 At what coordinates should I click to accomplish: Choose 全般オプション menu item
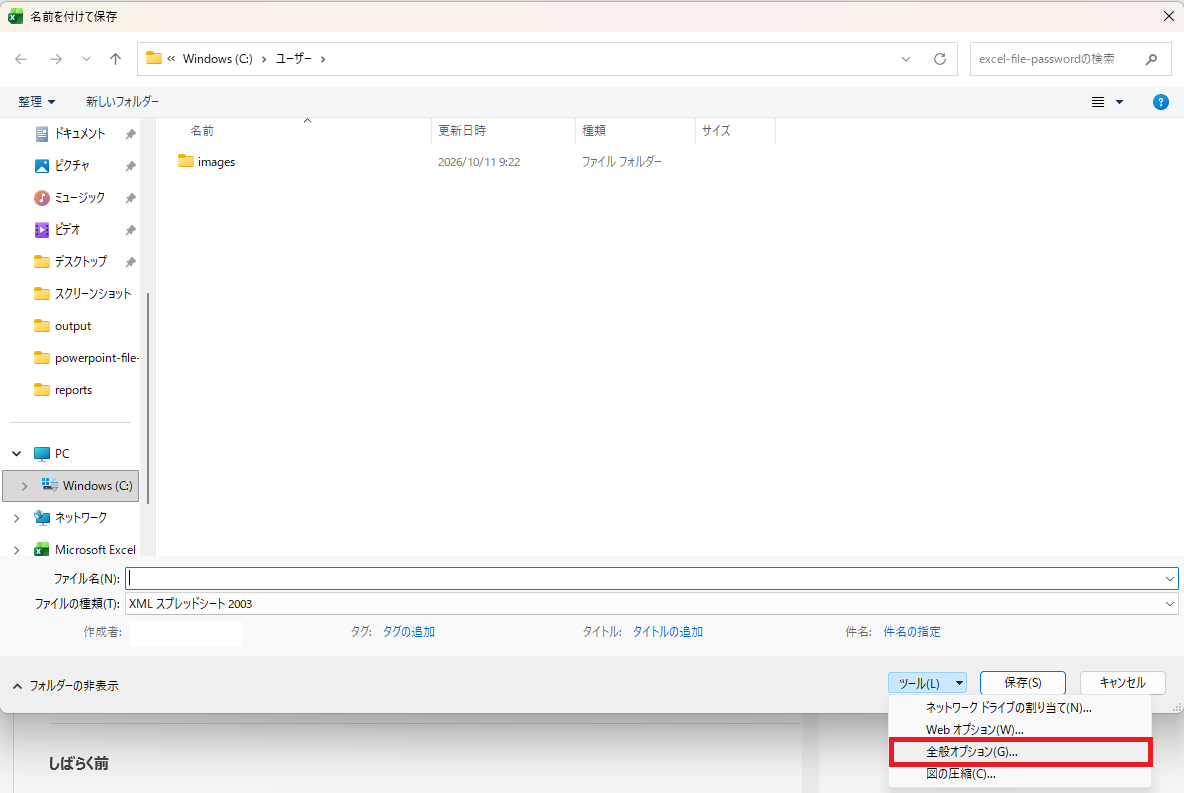click(x=1020, y=751)
